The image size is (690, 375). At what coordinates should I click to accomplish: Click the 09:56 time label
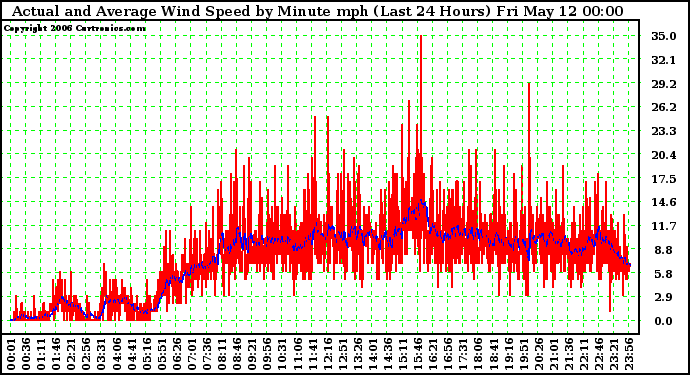coord(267,354)
